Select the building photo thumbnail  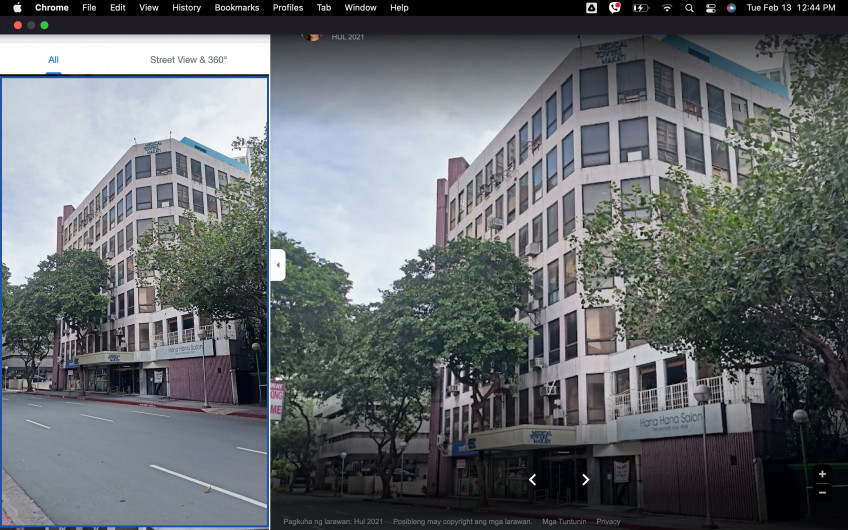coord(134,301)
